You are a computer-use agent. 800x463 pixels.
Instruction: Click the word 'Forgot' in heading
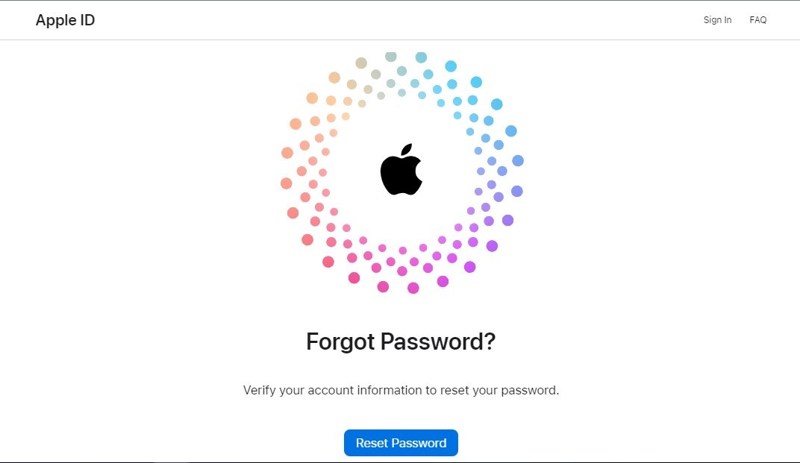coord(340,341)
